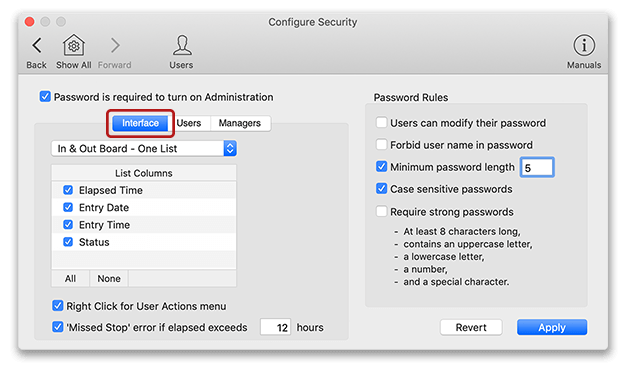Enable Require strong passwords
The height and width of the screenshot is (366, 625).
point(381,211)
